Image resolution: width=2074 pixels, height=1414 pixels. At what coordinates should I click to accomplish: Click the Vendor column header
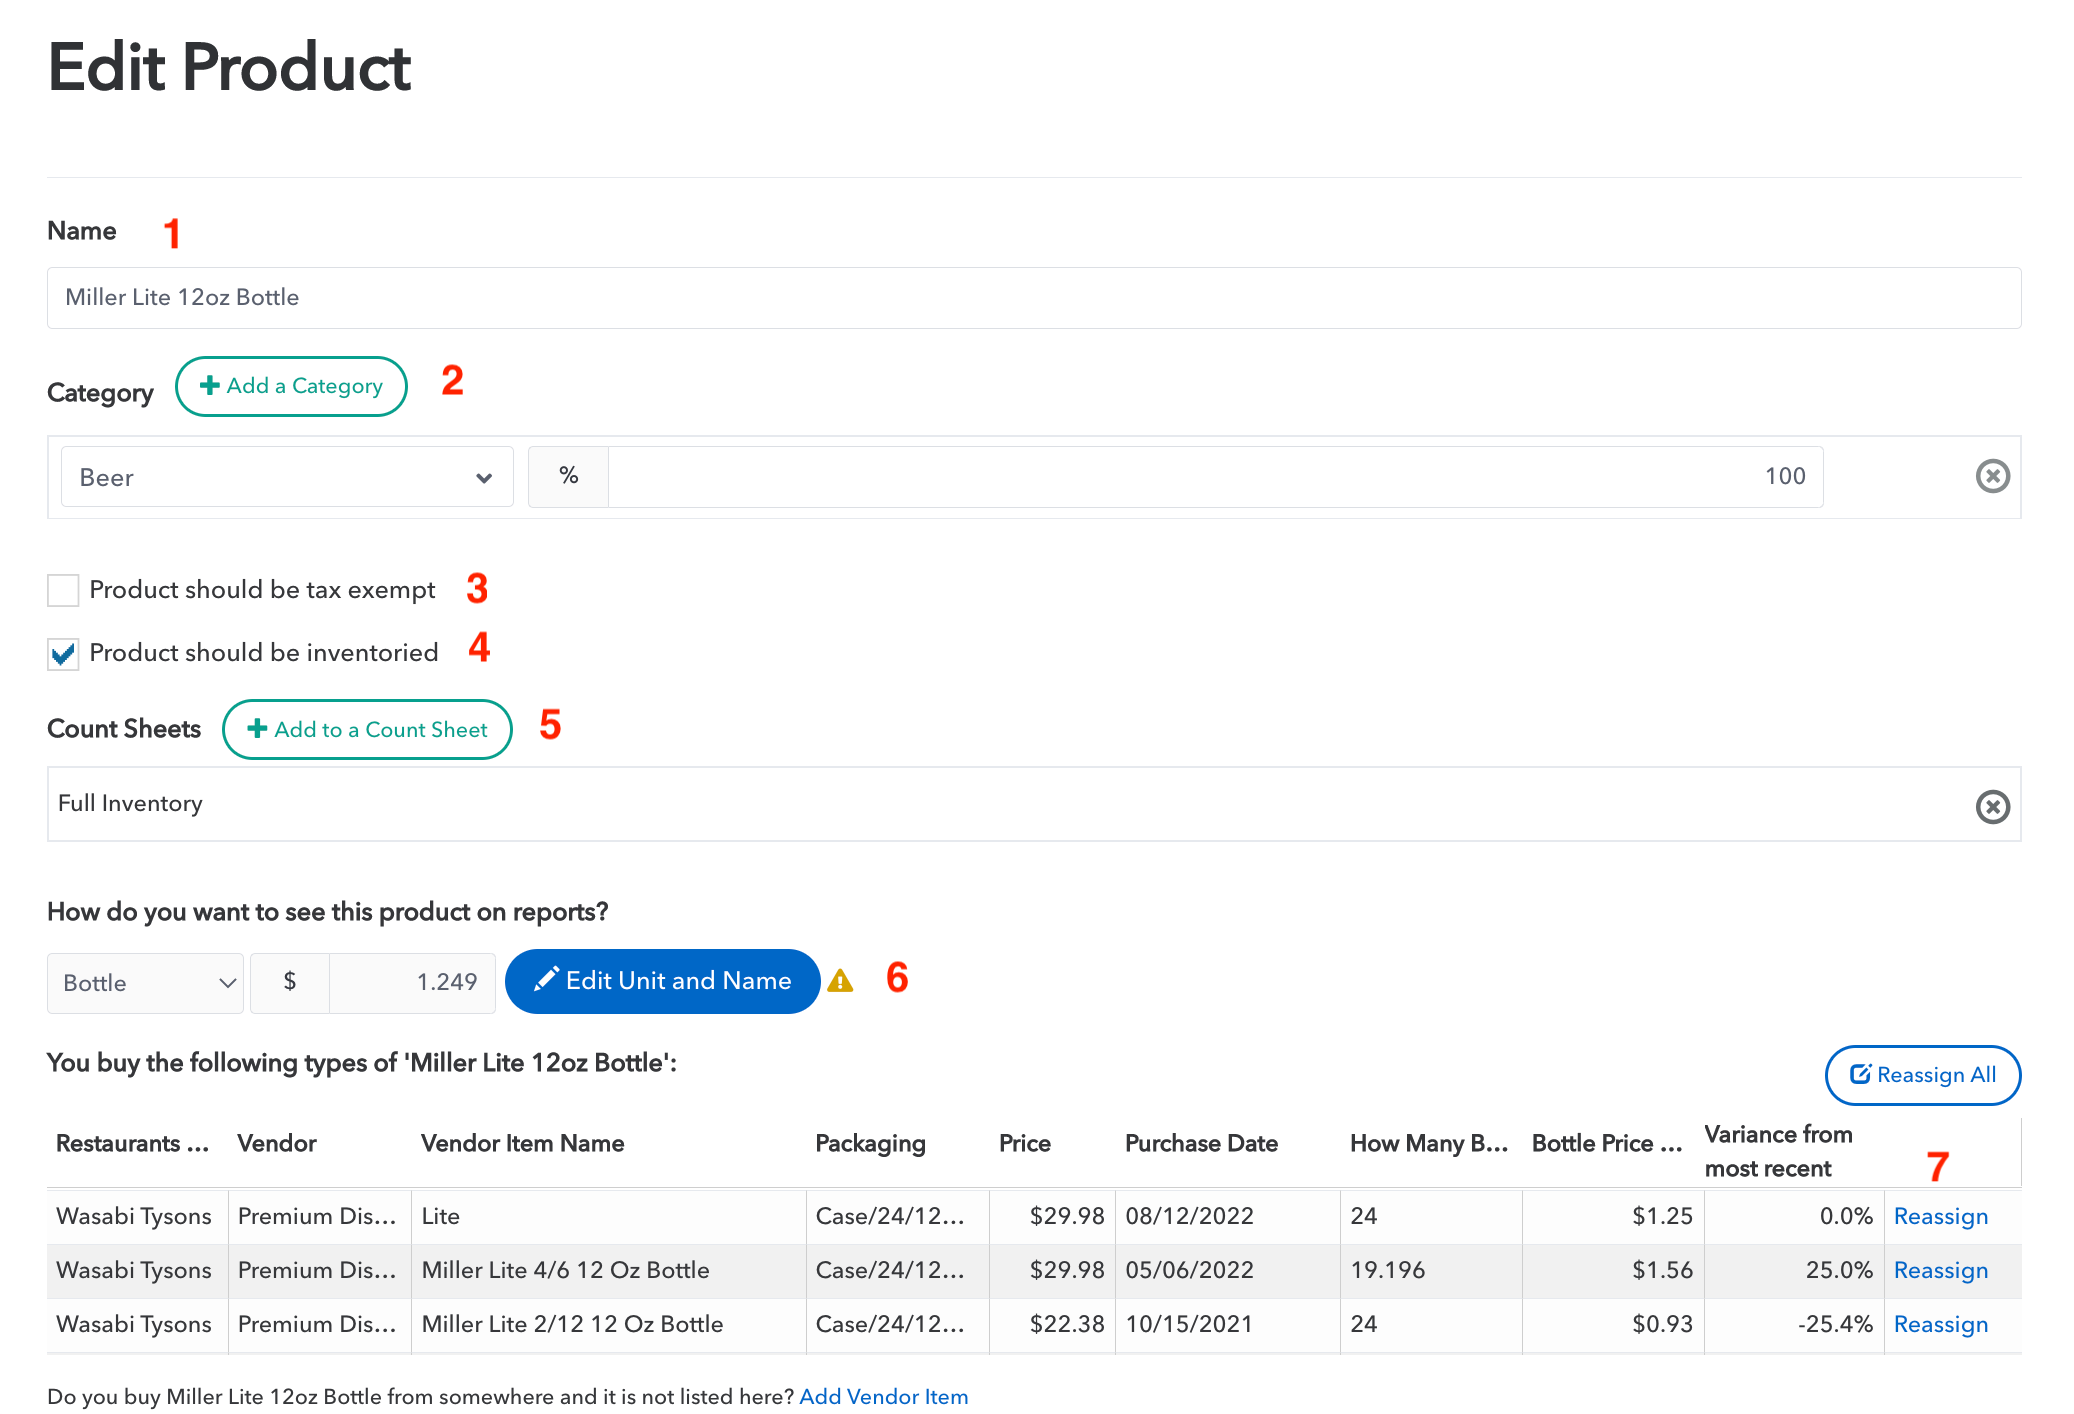(x=276, y=1143)
